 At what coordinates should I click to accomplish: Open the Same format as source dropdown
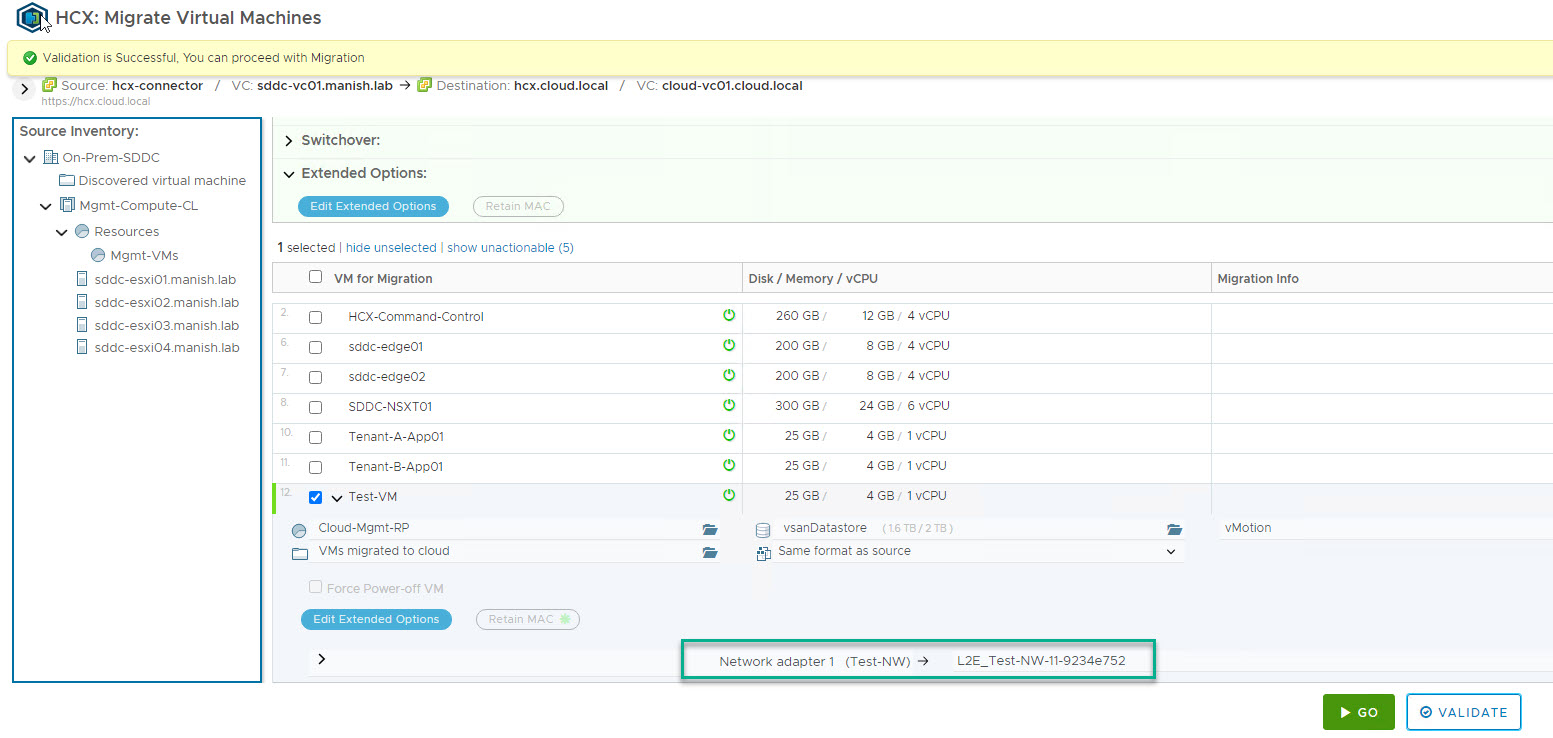(x=1171, y=552)
